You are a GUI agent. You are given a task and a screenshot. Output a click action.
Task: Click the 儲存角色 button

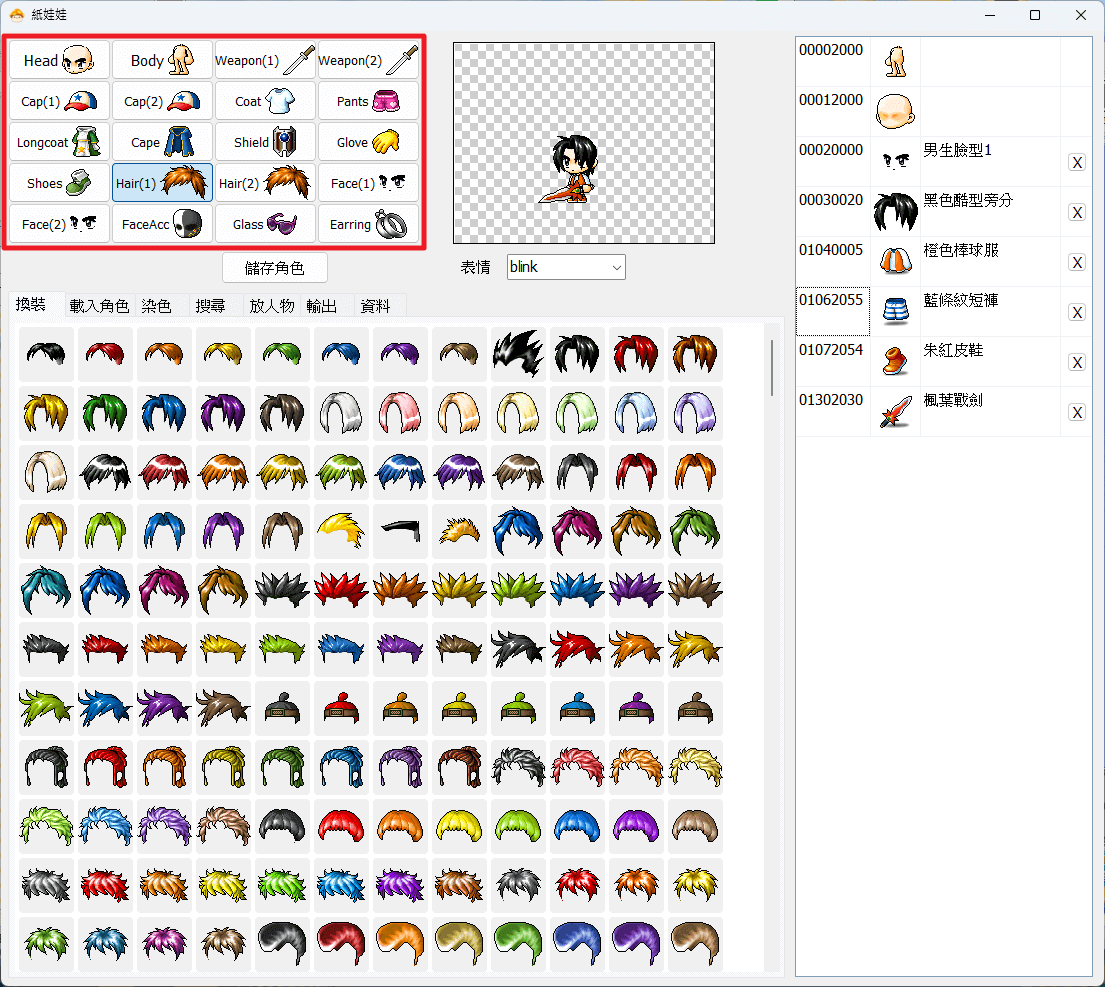click(275, 268)
